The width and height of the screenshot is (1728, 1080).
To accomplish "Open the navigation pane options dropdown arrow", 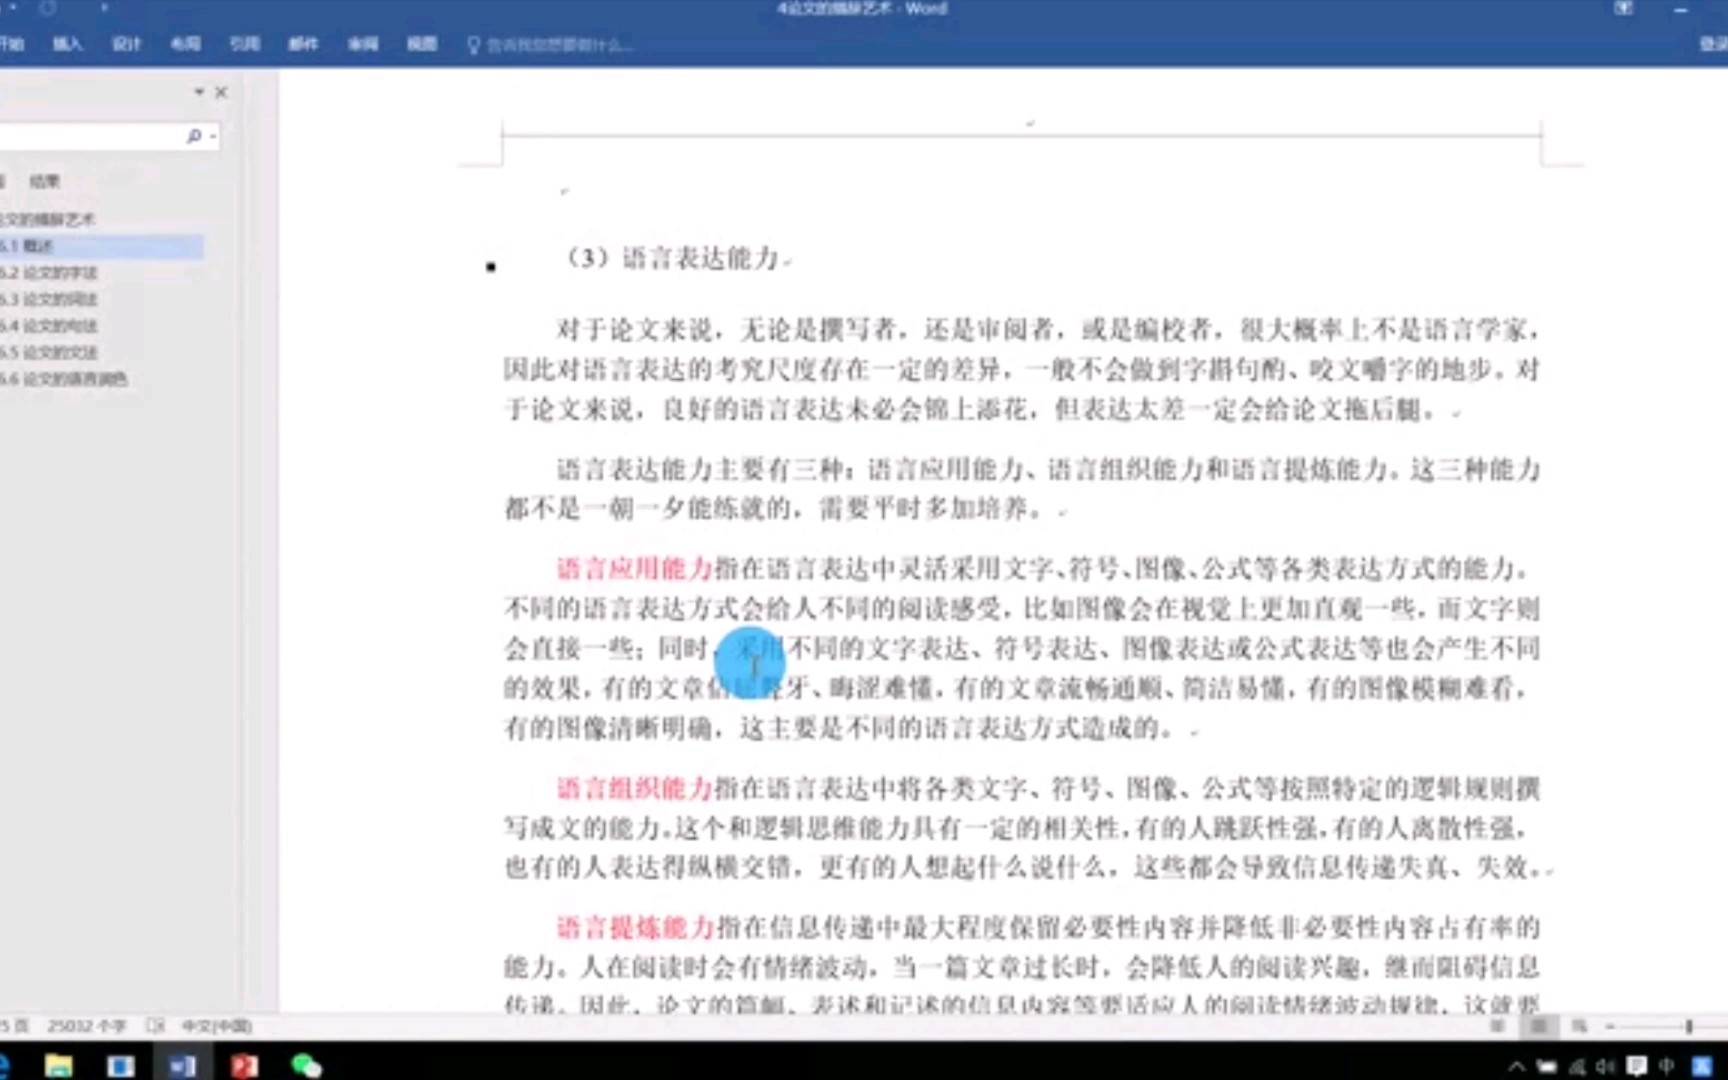I will (x=199, y=92).
